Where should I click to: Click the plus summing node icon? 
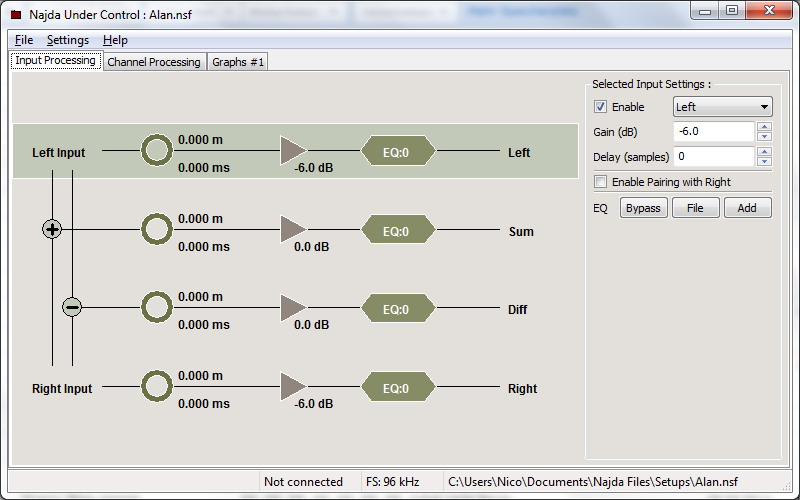(52, 229)
